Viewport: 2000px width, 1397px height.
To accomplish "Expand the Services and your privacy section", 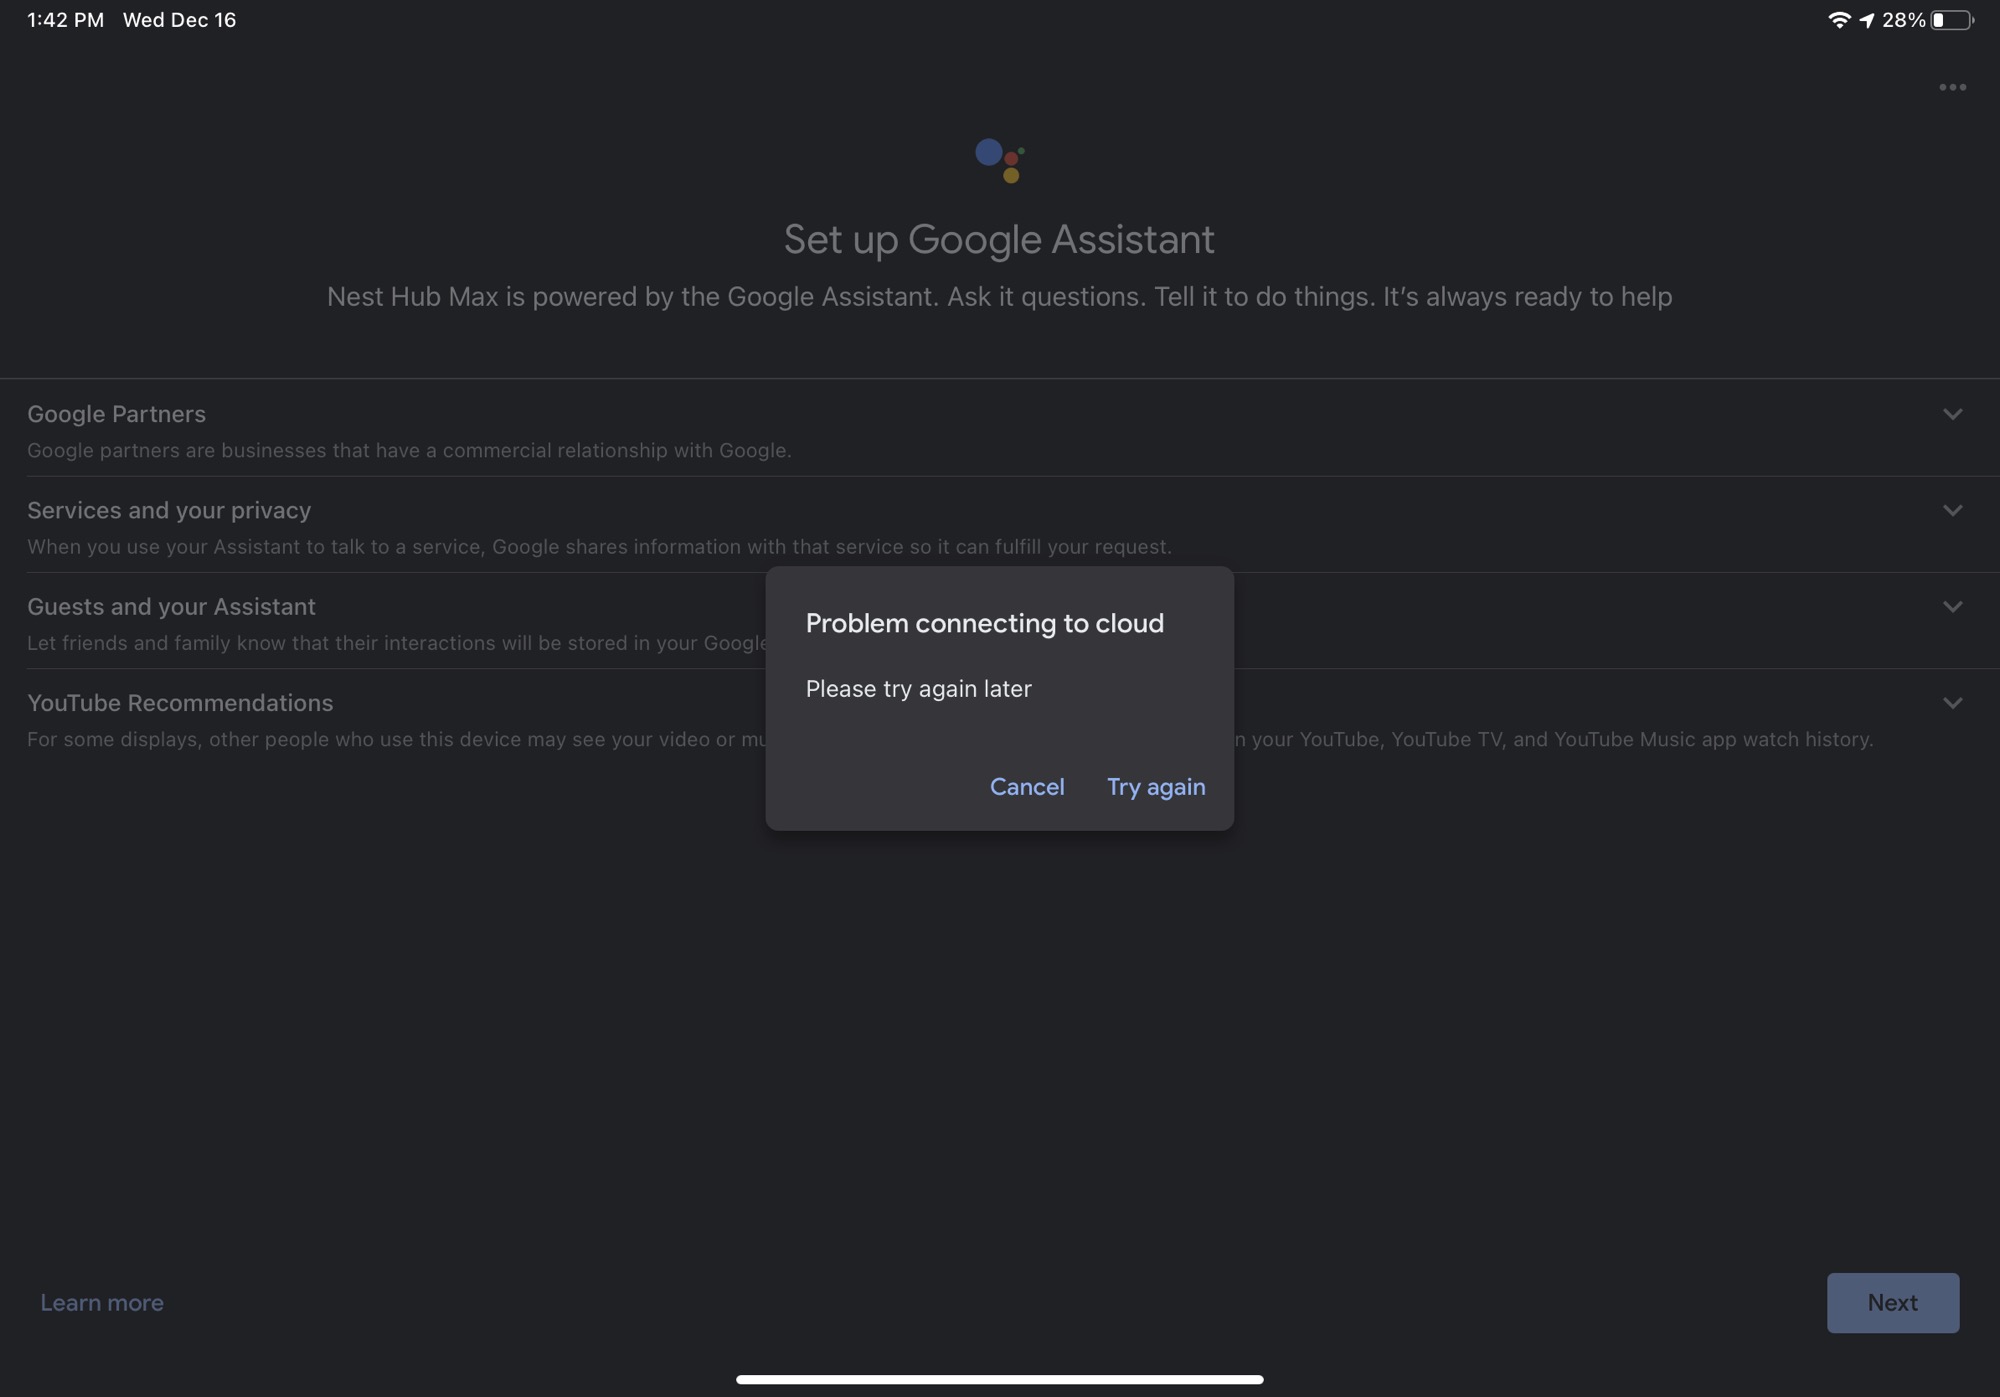I will (1952, 510).
